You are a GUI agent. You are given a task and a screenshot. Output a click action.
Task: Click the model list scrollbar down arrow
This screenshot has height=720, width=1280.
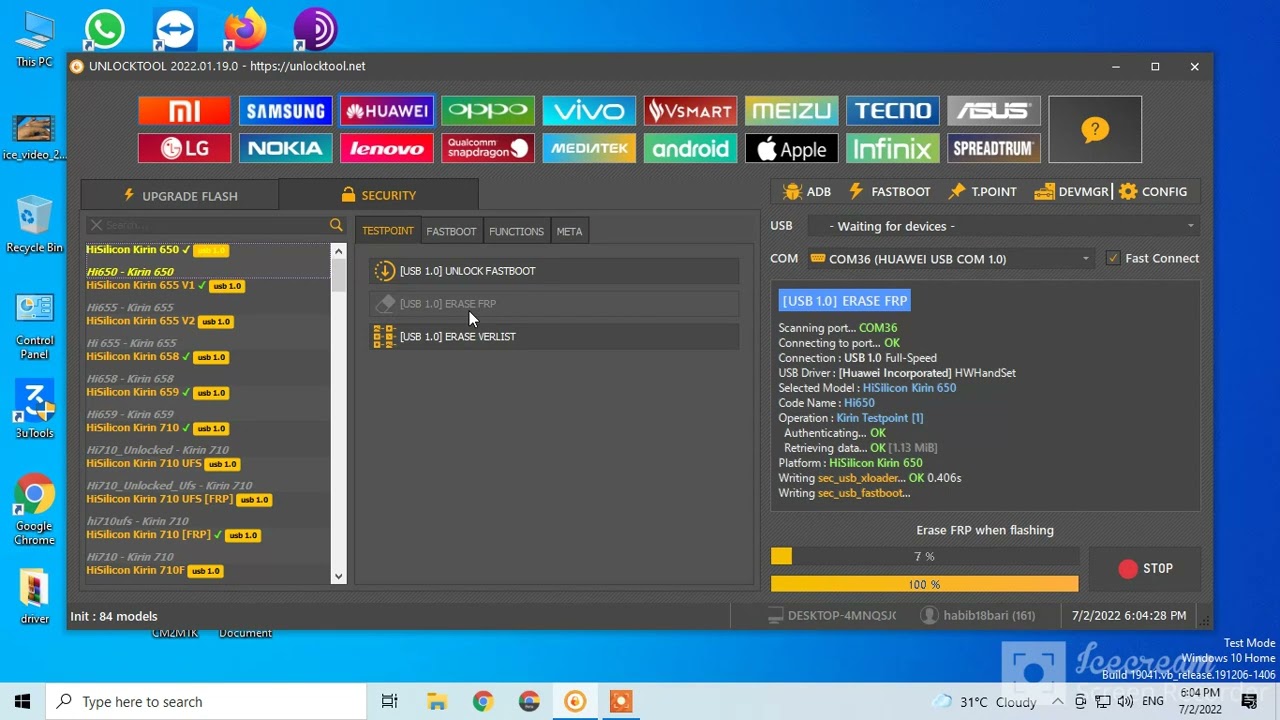click(338, 576)
